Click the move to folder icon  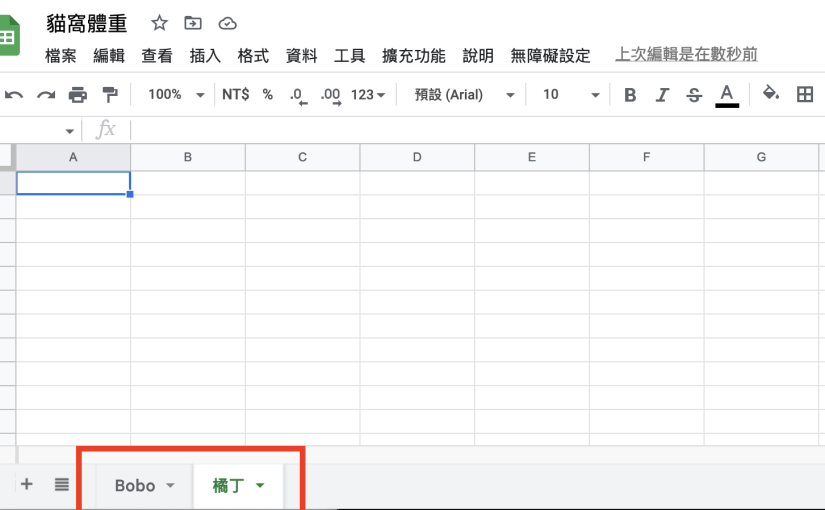[193, 23]
